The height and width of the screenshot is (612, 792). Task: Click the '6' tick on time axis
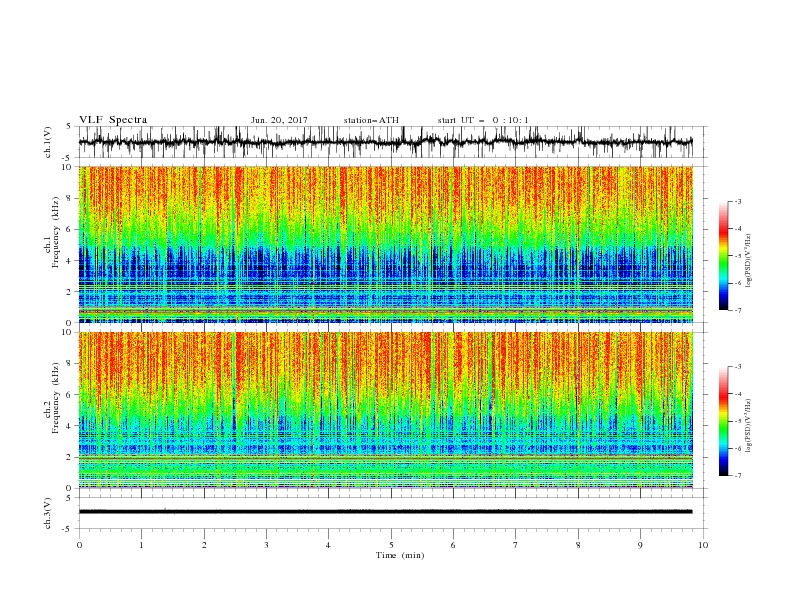pyautogui.click(x=453, y=545)
